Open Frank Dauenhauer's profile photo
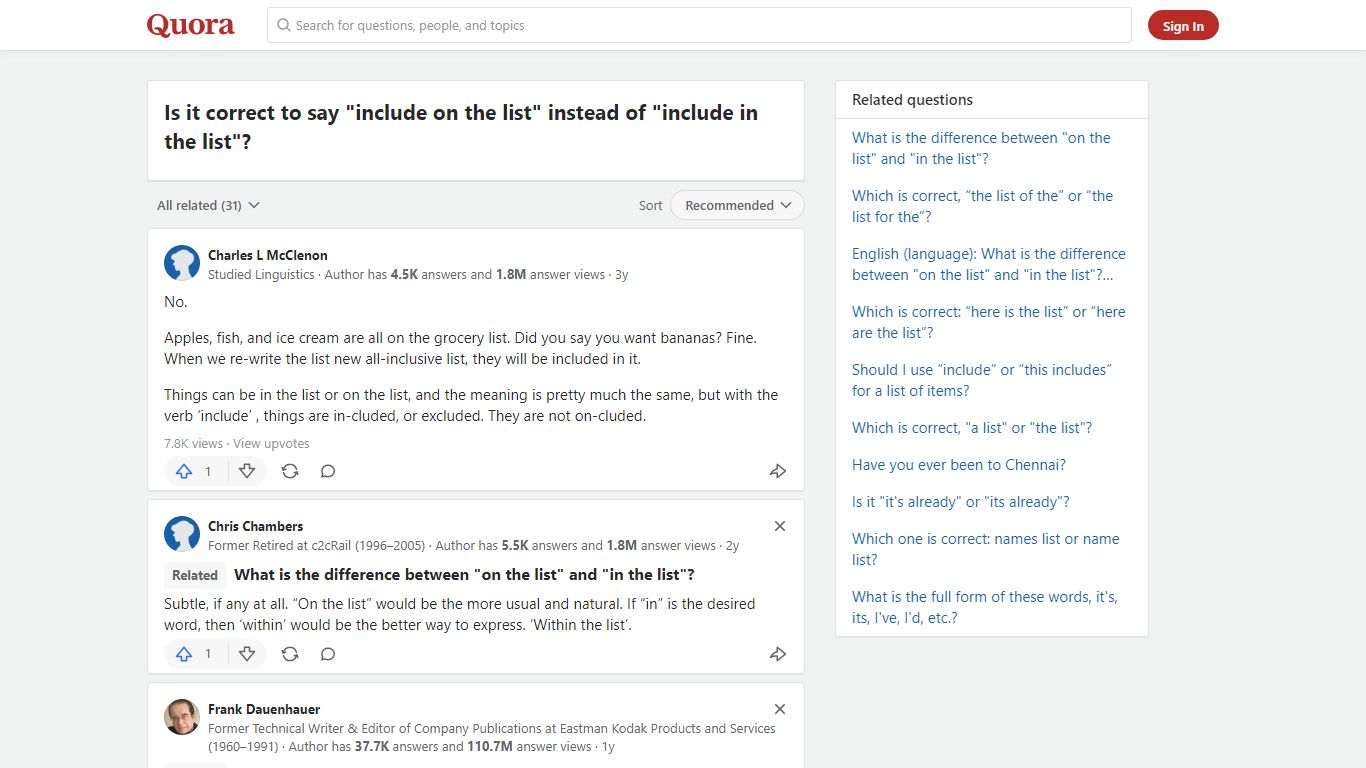The width and height of the screenshot is (1366, 768). coord(182,717)
